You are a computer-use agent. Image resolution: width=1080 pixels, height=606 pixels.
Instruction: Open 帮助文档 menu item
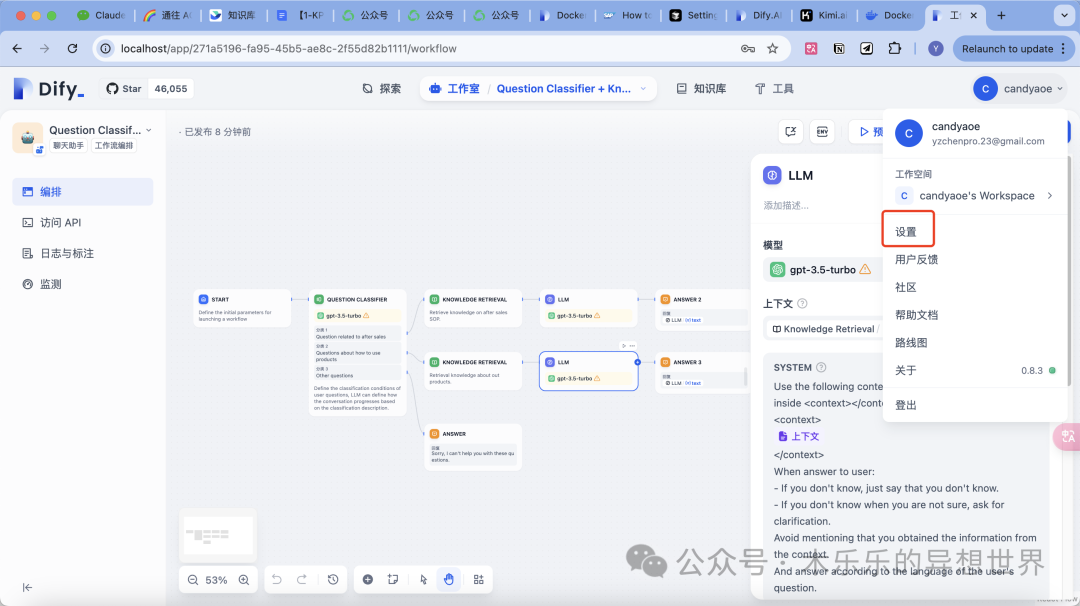click(x=916, y=315)
